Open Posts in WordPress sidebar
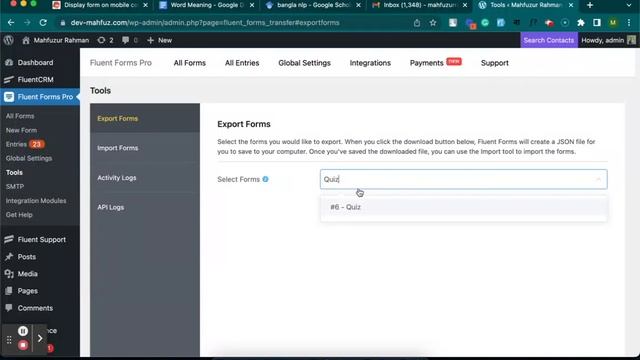 [x=40, y=257]
